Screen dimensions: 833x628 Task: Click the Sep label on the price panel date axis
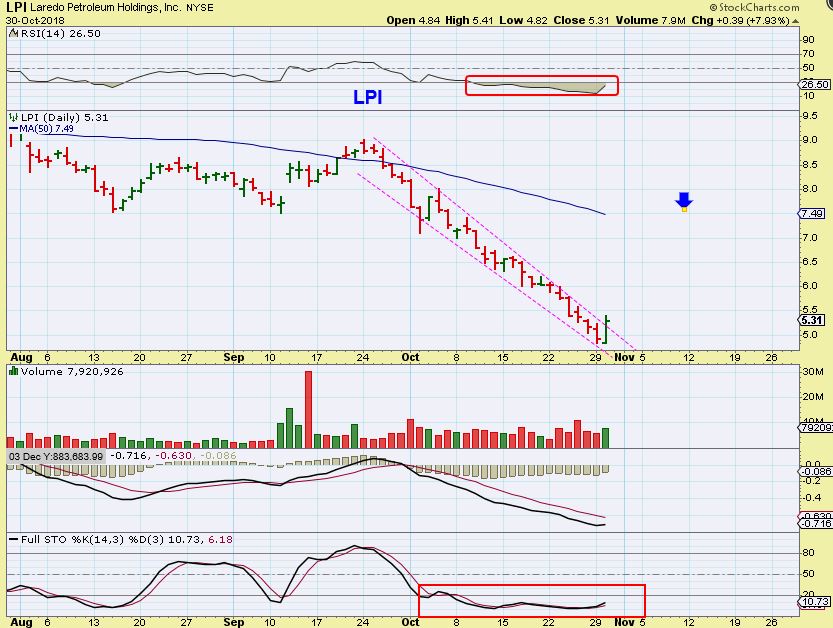[234, 358]
